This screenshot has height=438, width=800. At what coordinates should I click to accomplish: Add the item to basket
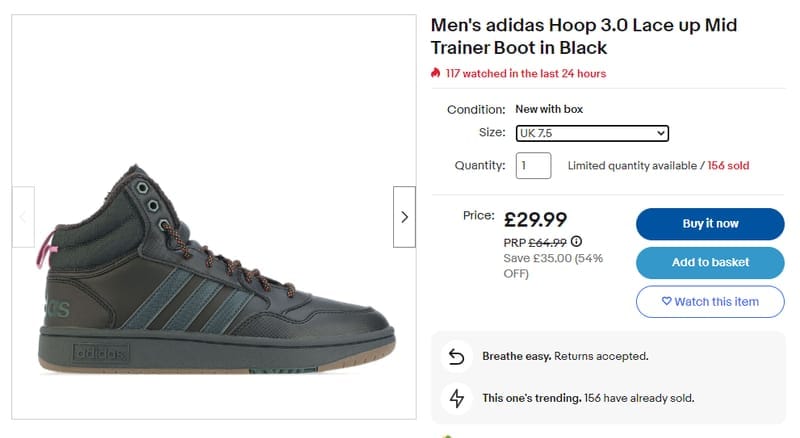click(x=710, y=262)
